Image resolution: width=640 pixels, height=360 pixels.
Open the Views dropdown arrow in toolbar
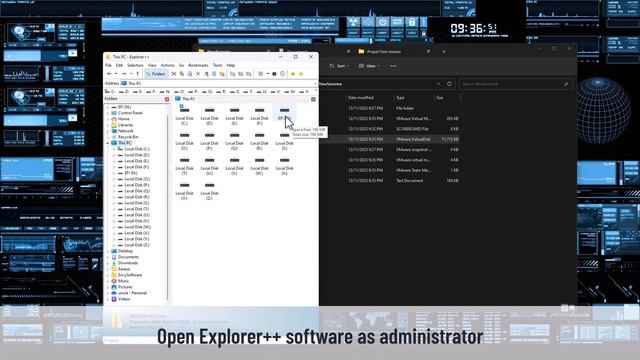pyautogui.click(x=268, y=74)
